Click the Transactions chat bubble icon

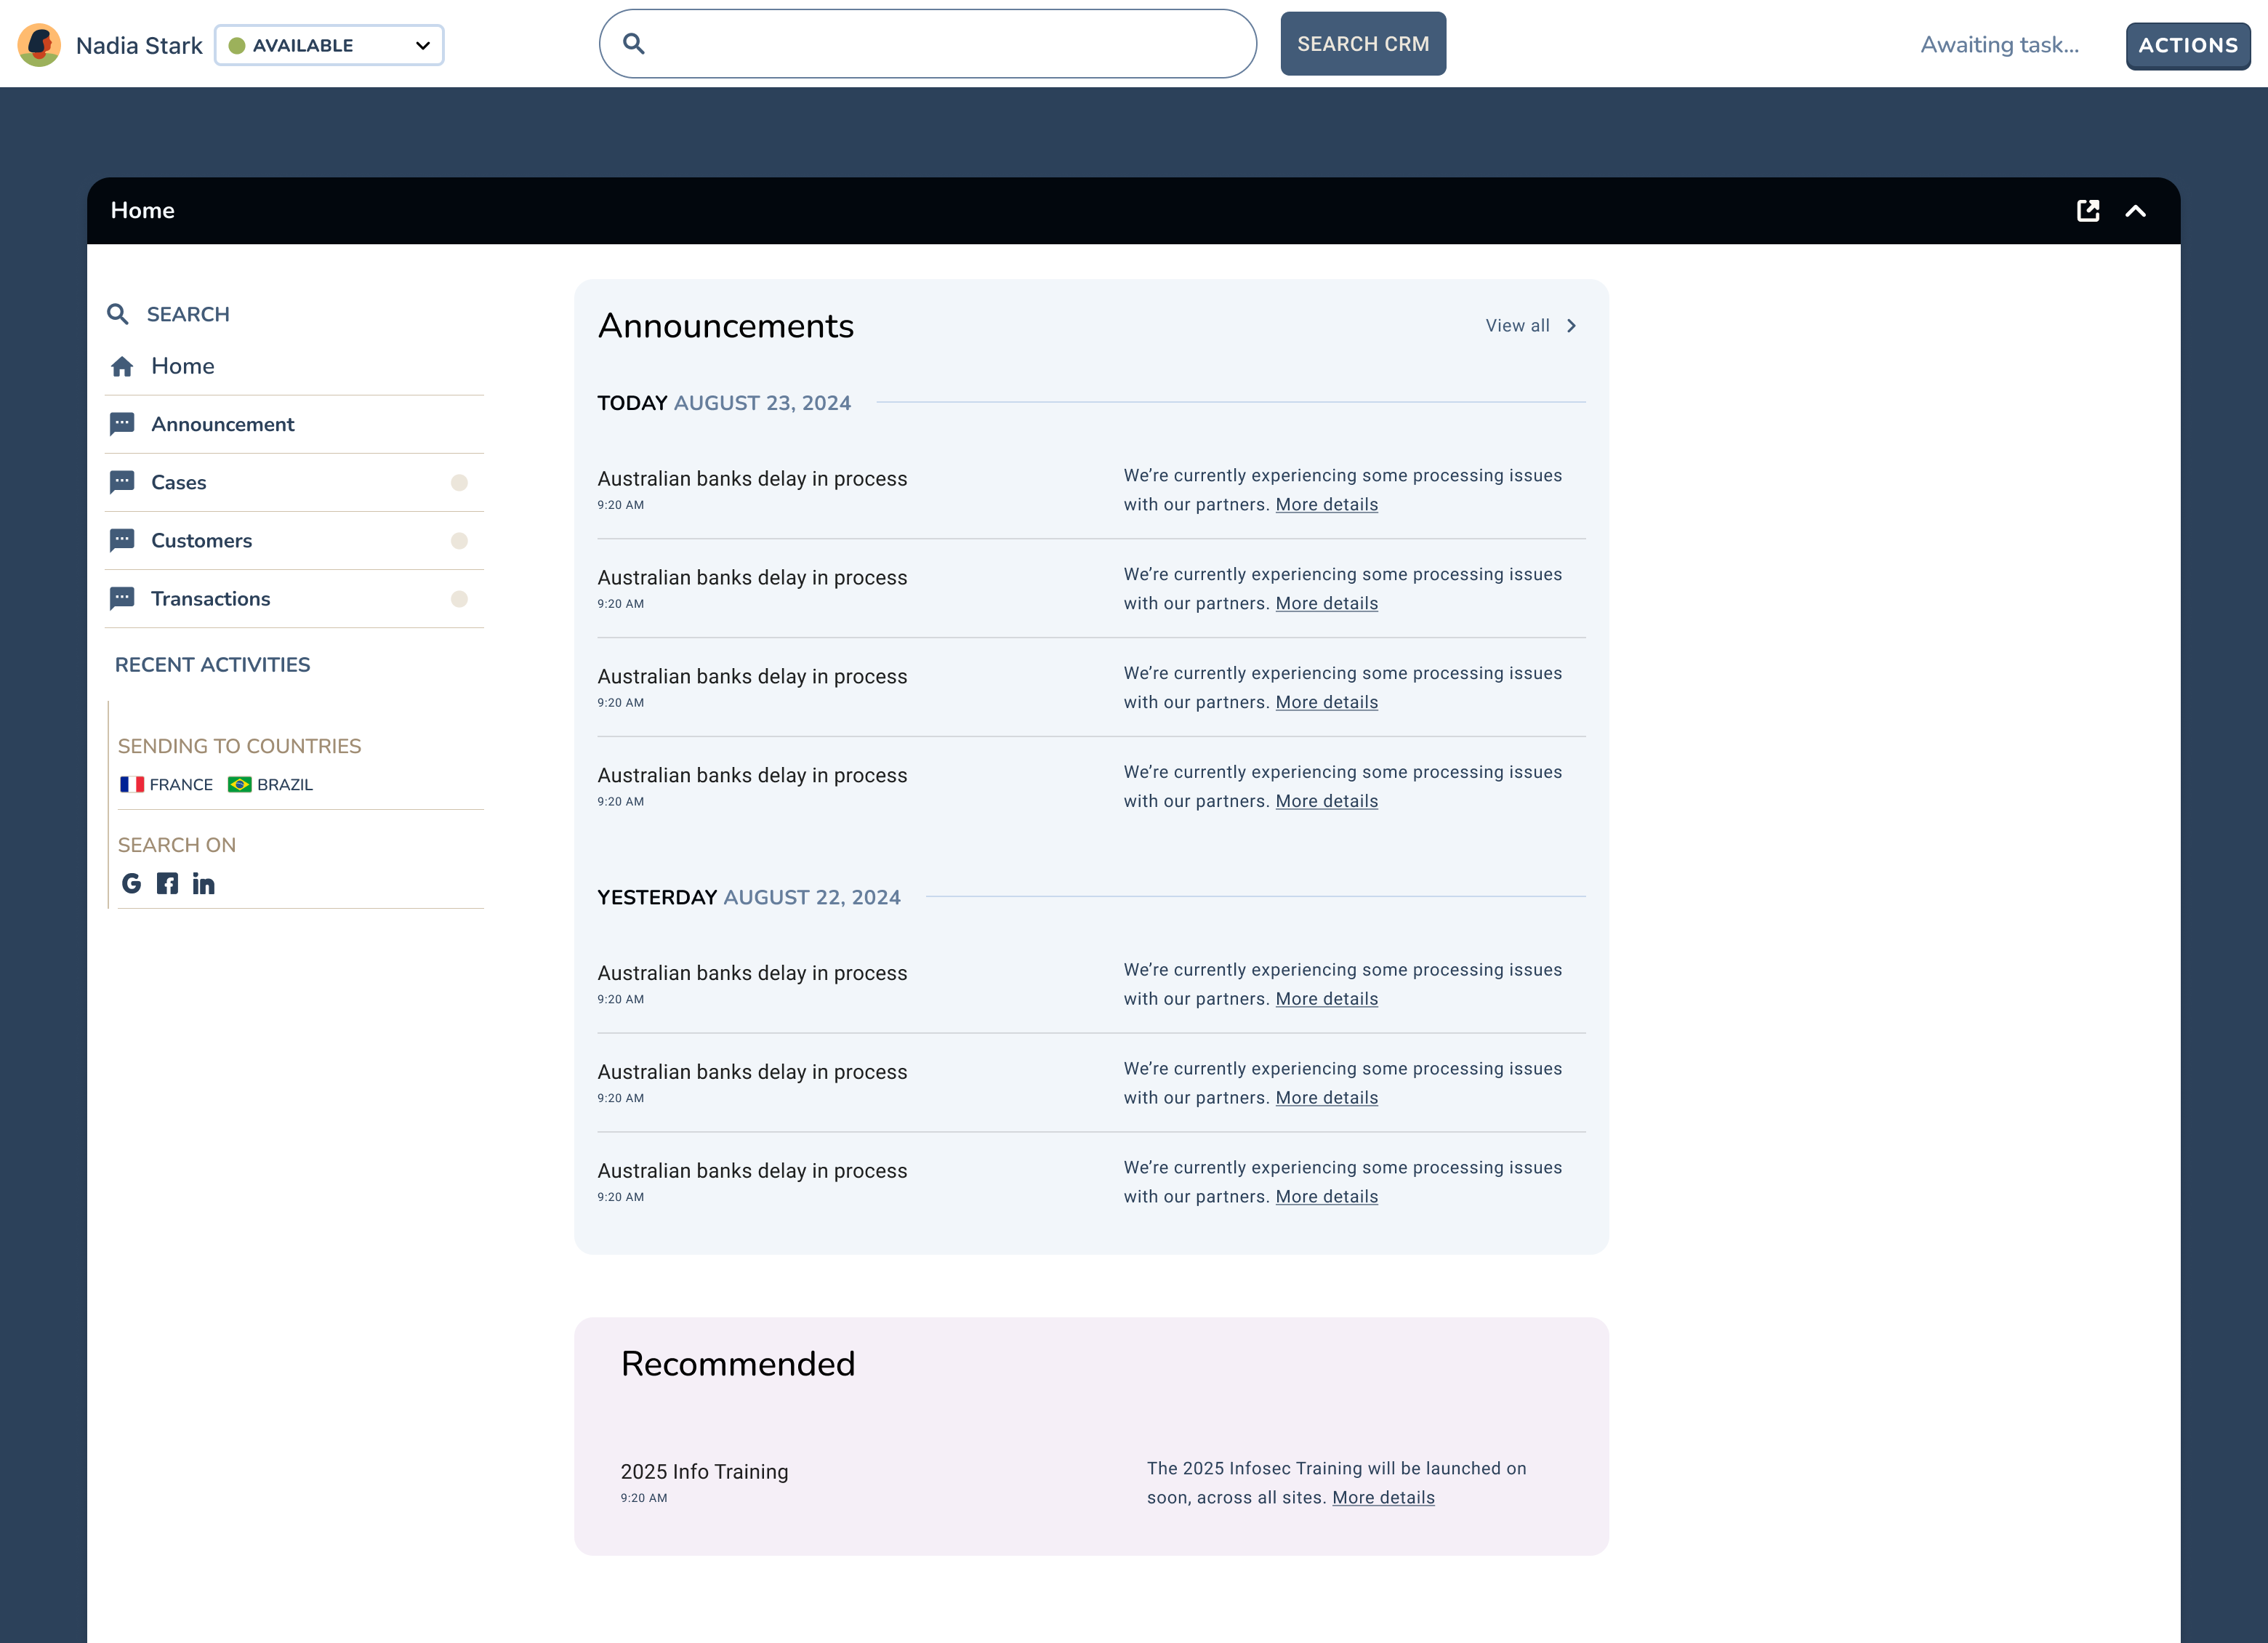click(x=122, y=598)
